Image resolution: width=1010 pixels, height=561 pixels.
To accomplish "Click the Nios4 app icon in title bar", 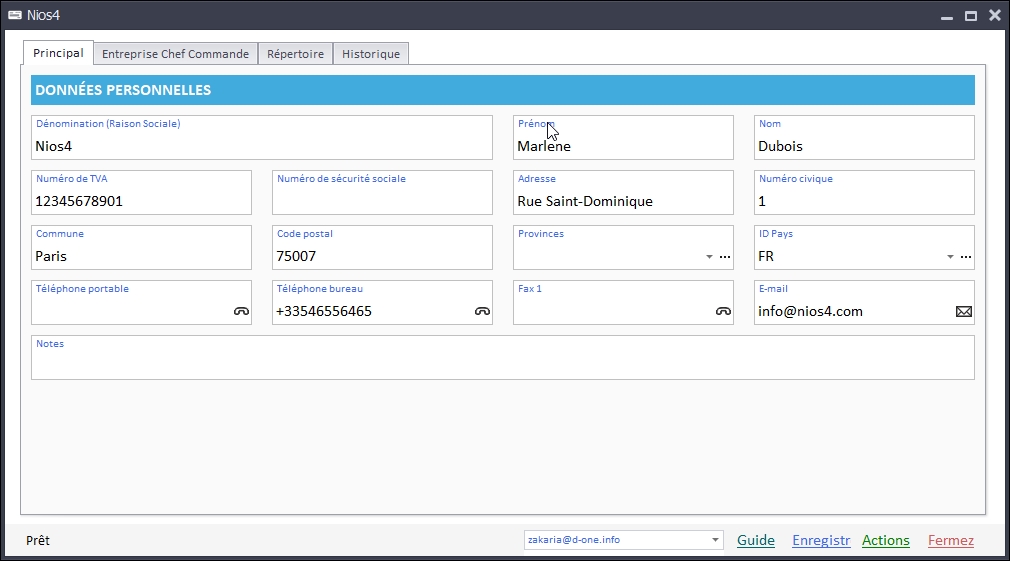I will [x=15, y=15].
